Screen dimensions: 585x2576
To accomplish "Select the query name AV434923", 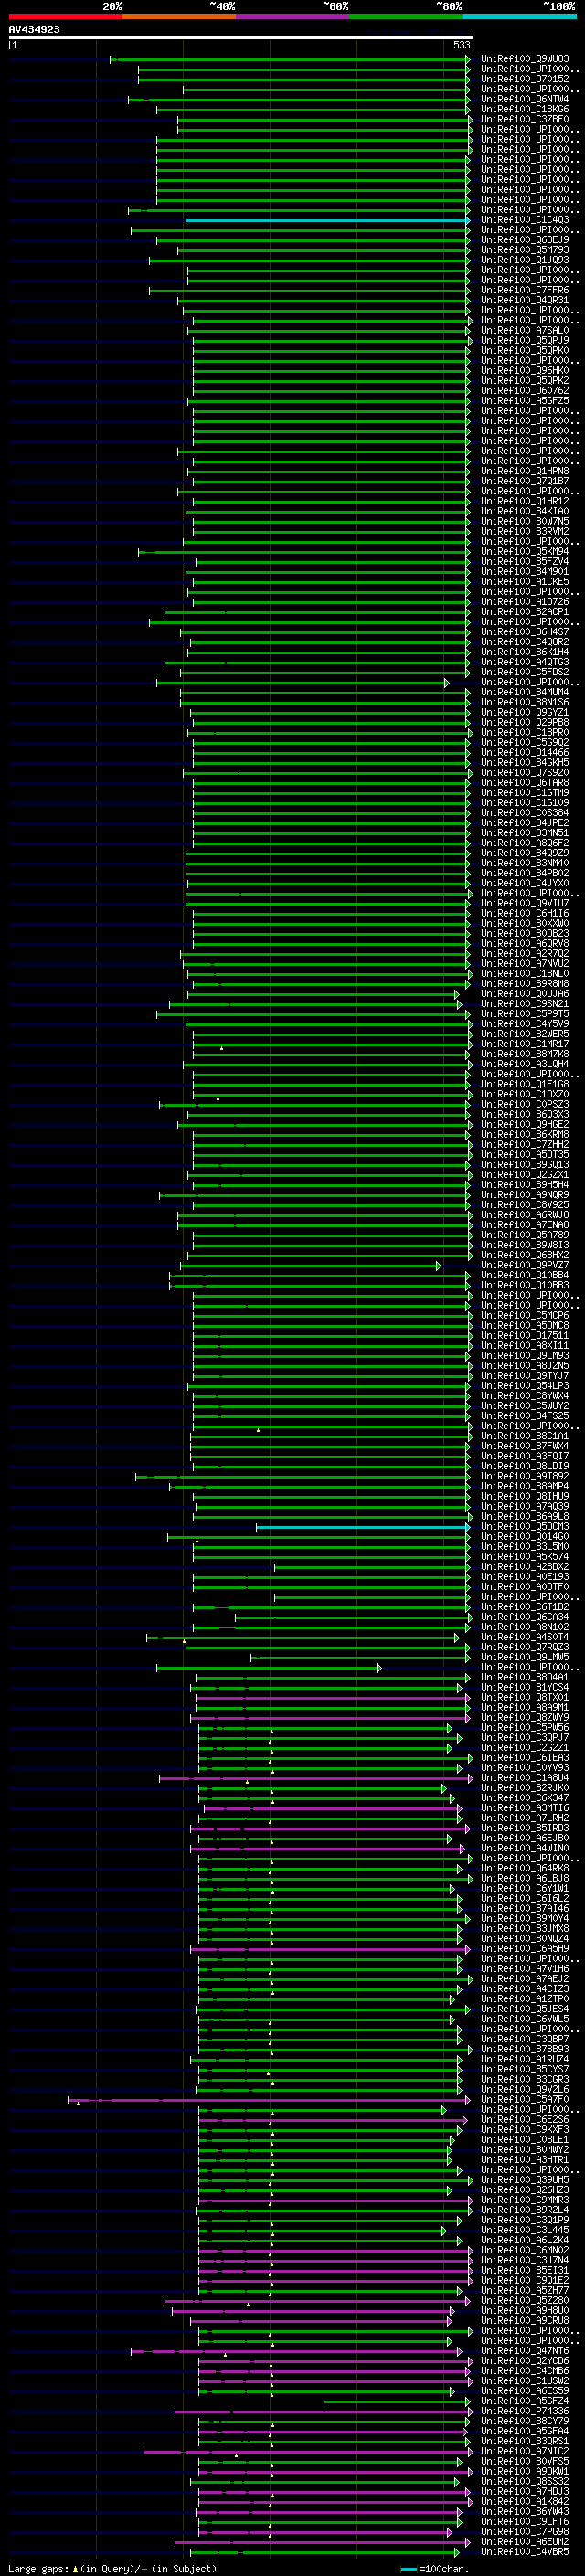I will (34, 29).
